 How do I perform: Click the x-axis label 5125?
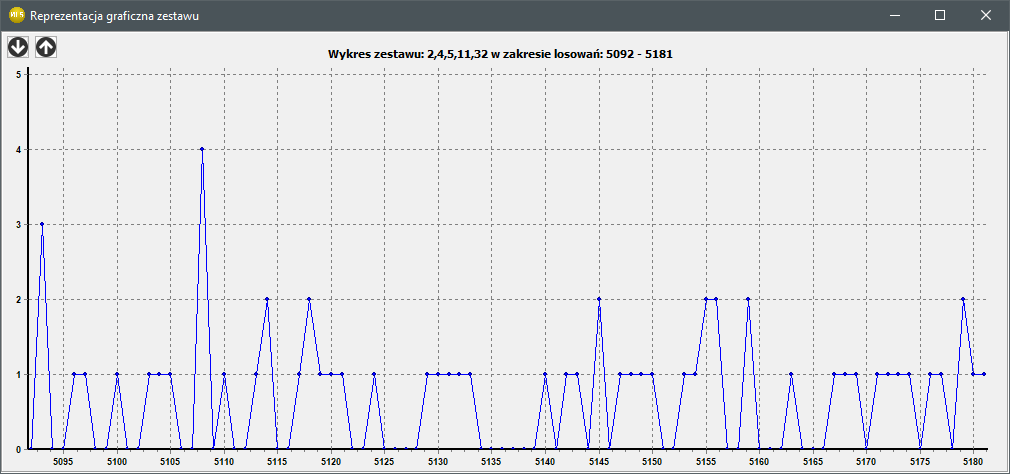point(385,462)
